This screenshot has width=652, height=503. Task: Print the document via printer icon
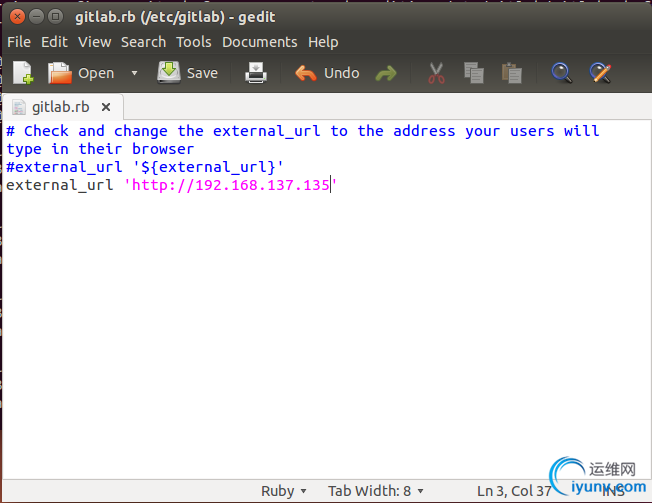pos(256,73)
